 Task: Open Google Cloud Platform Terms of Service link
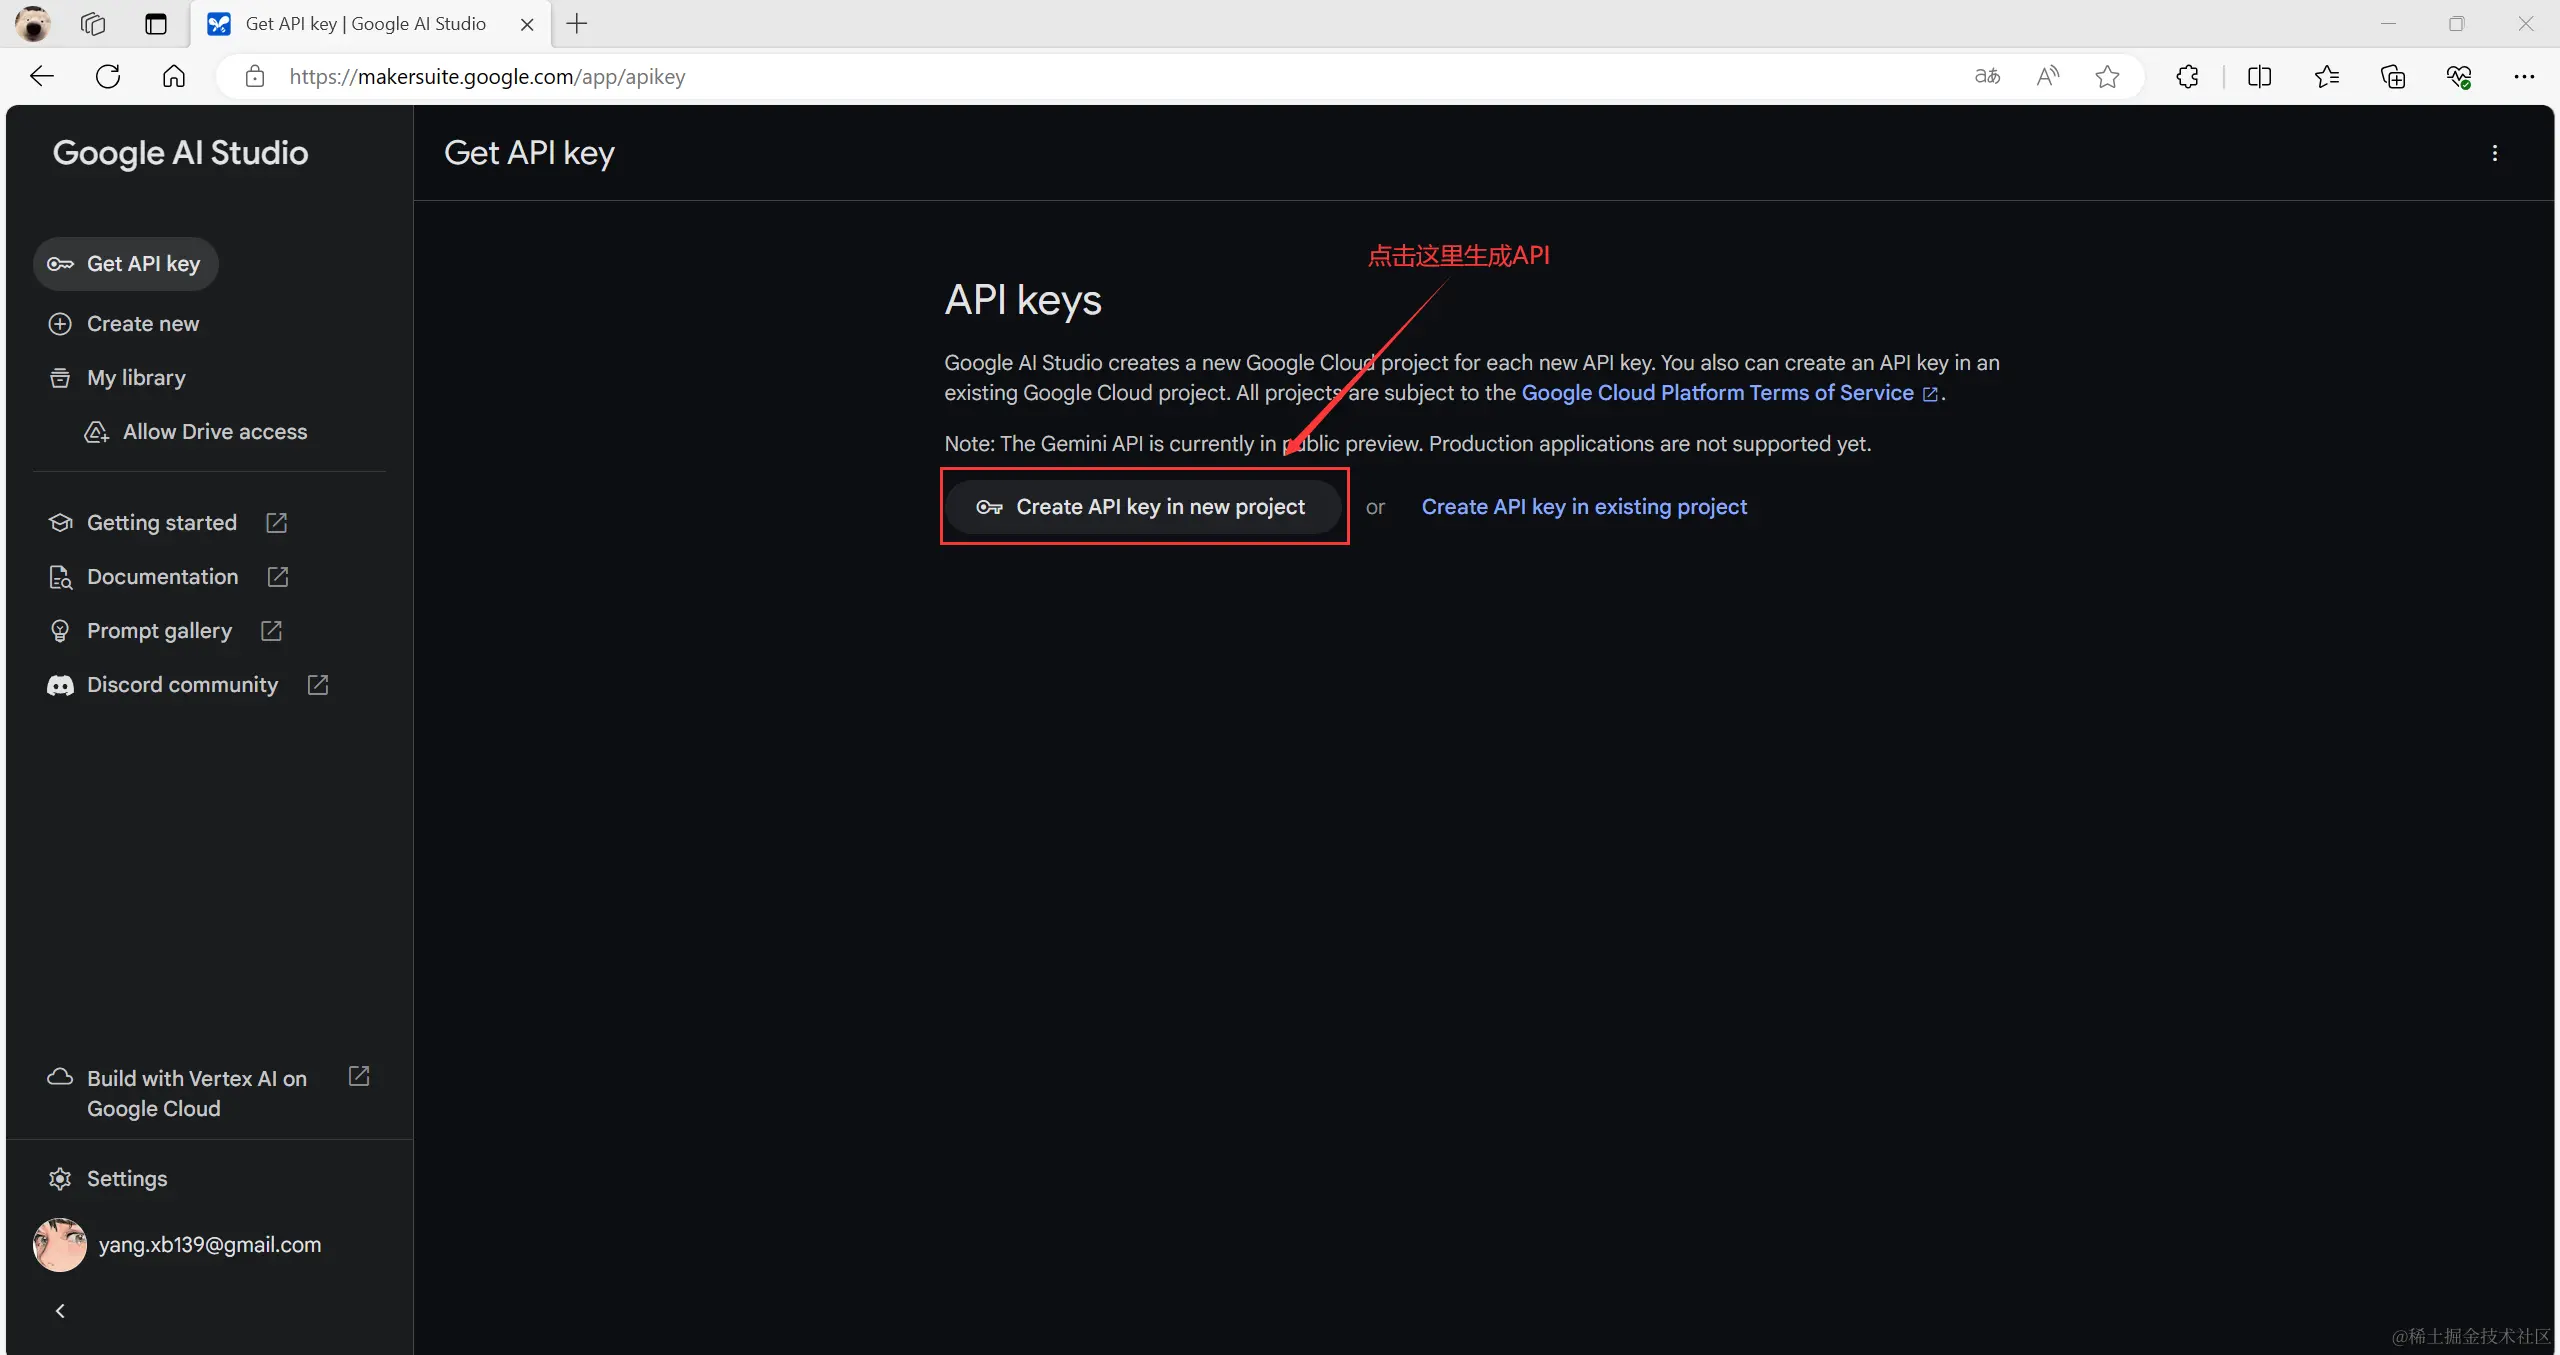point(1717,393)
